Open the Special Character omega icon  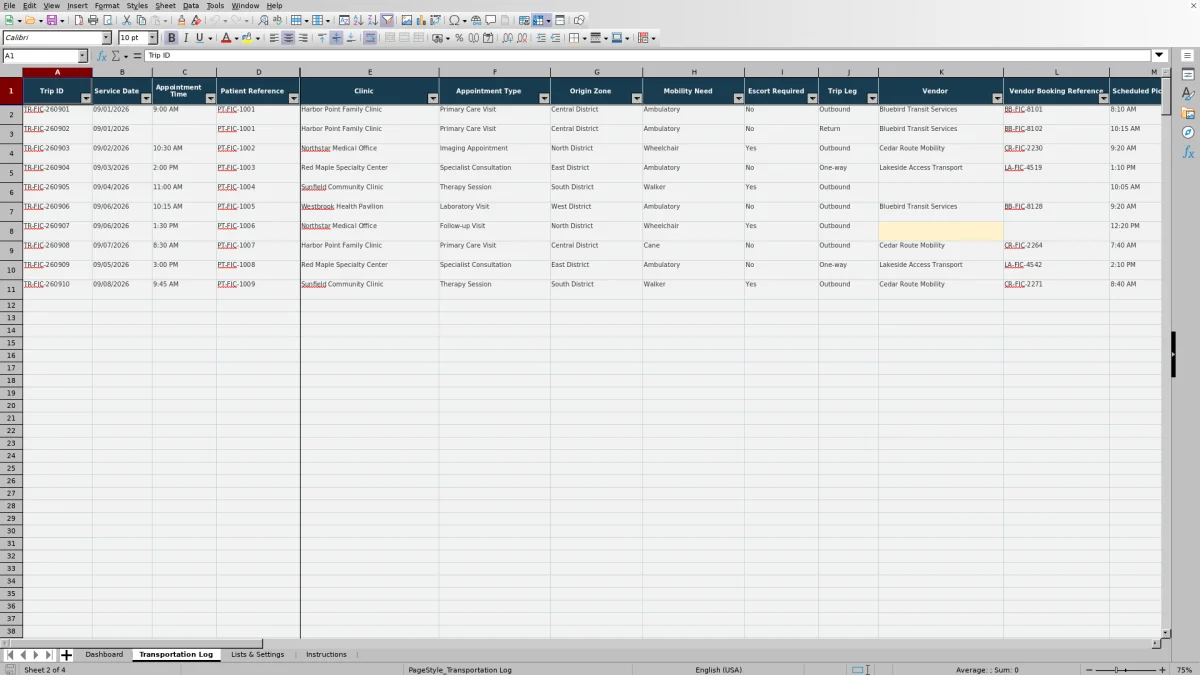[455, 20]
